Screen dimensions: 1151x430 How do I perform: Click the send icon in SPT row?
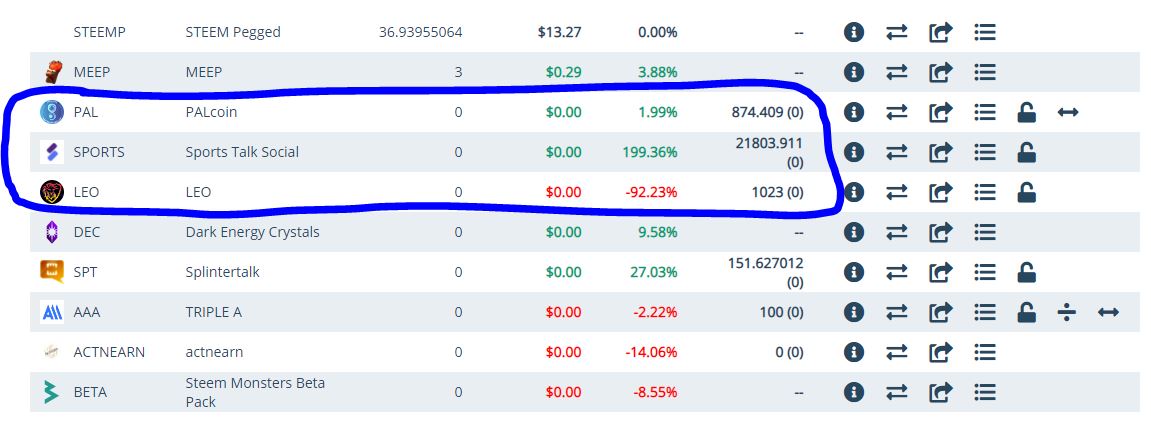coord(940,272)
